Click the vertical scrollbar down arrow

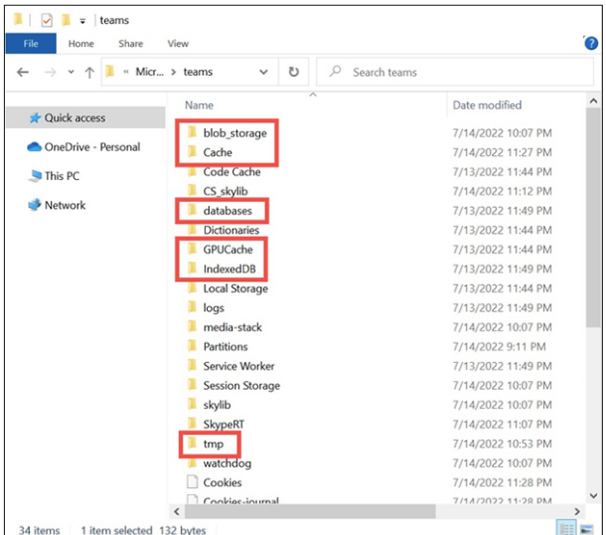pyautogui.click(x=593, y=496)
